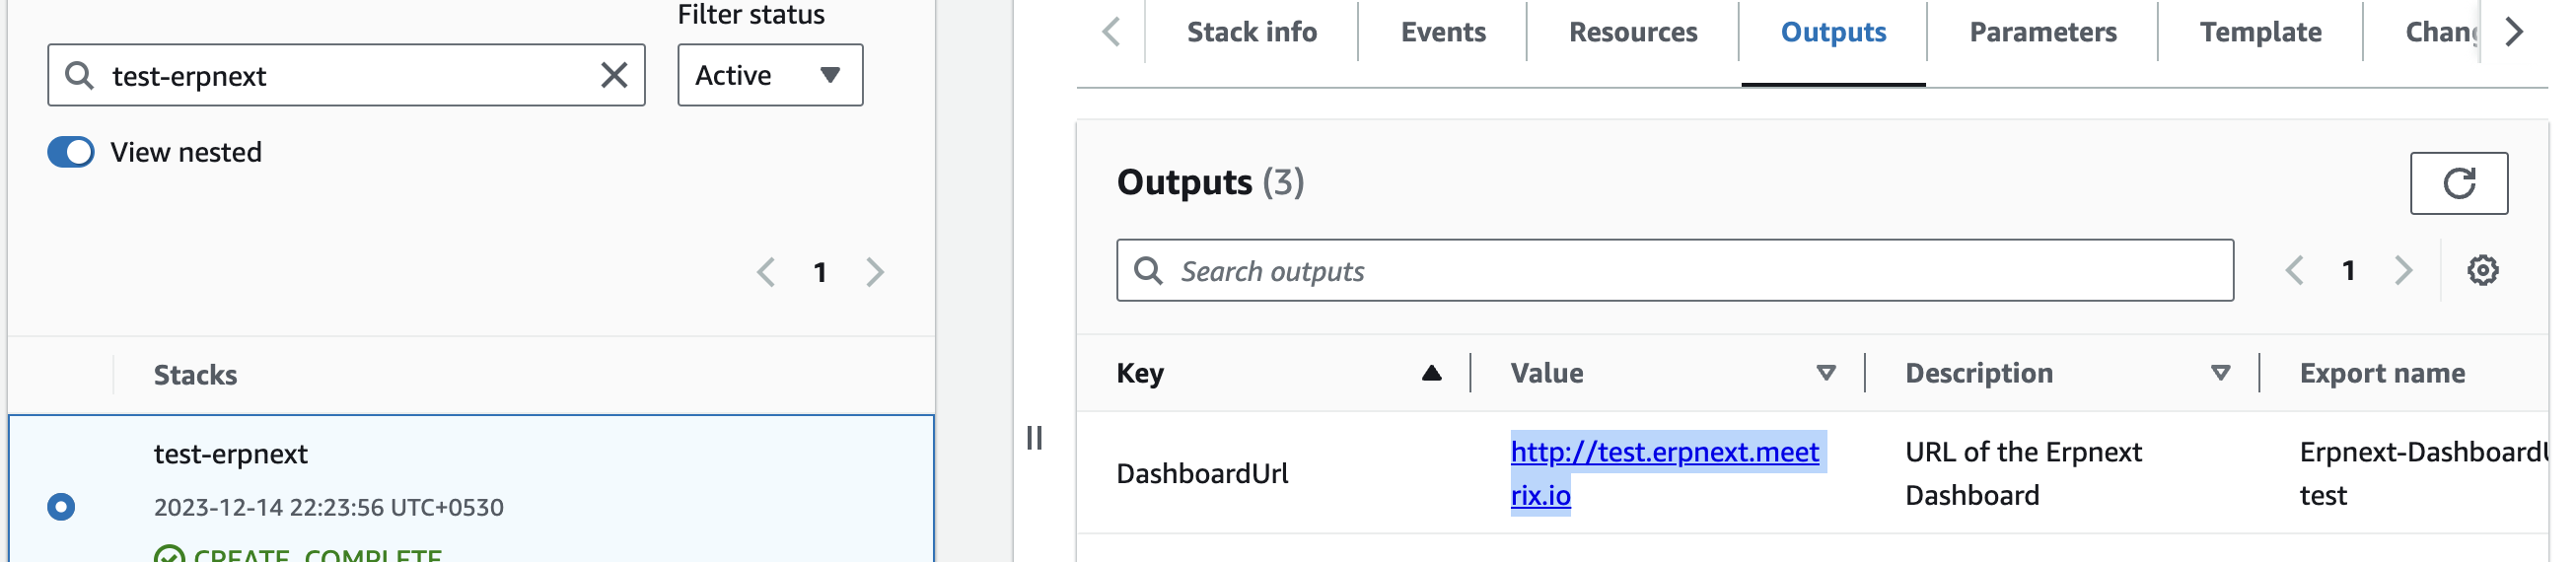The height and width of the screenshot is (562, 2576).
Task: Open the DashboardUrl erpnext link
Action: (1664, 453)
